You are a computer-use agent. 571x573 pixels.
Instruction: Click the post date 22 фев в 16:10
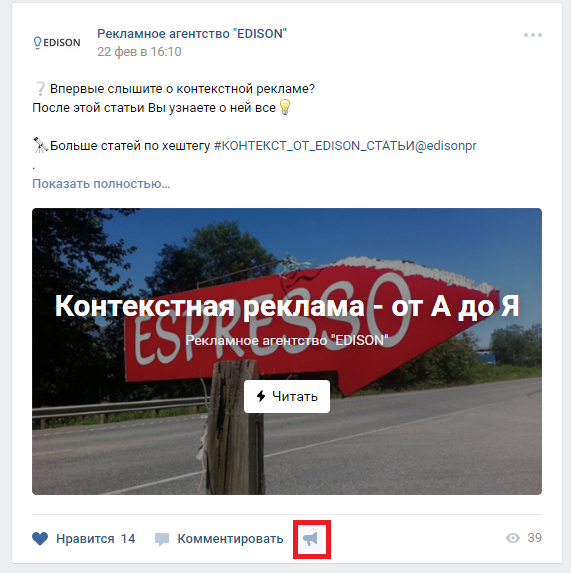pyautogui.click(x=139, y=52)
